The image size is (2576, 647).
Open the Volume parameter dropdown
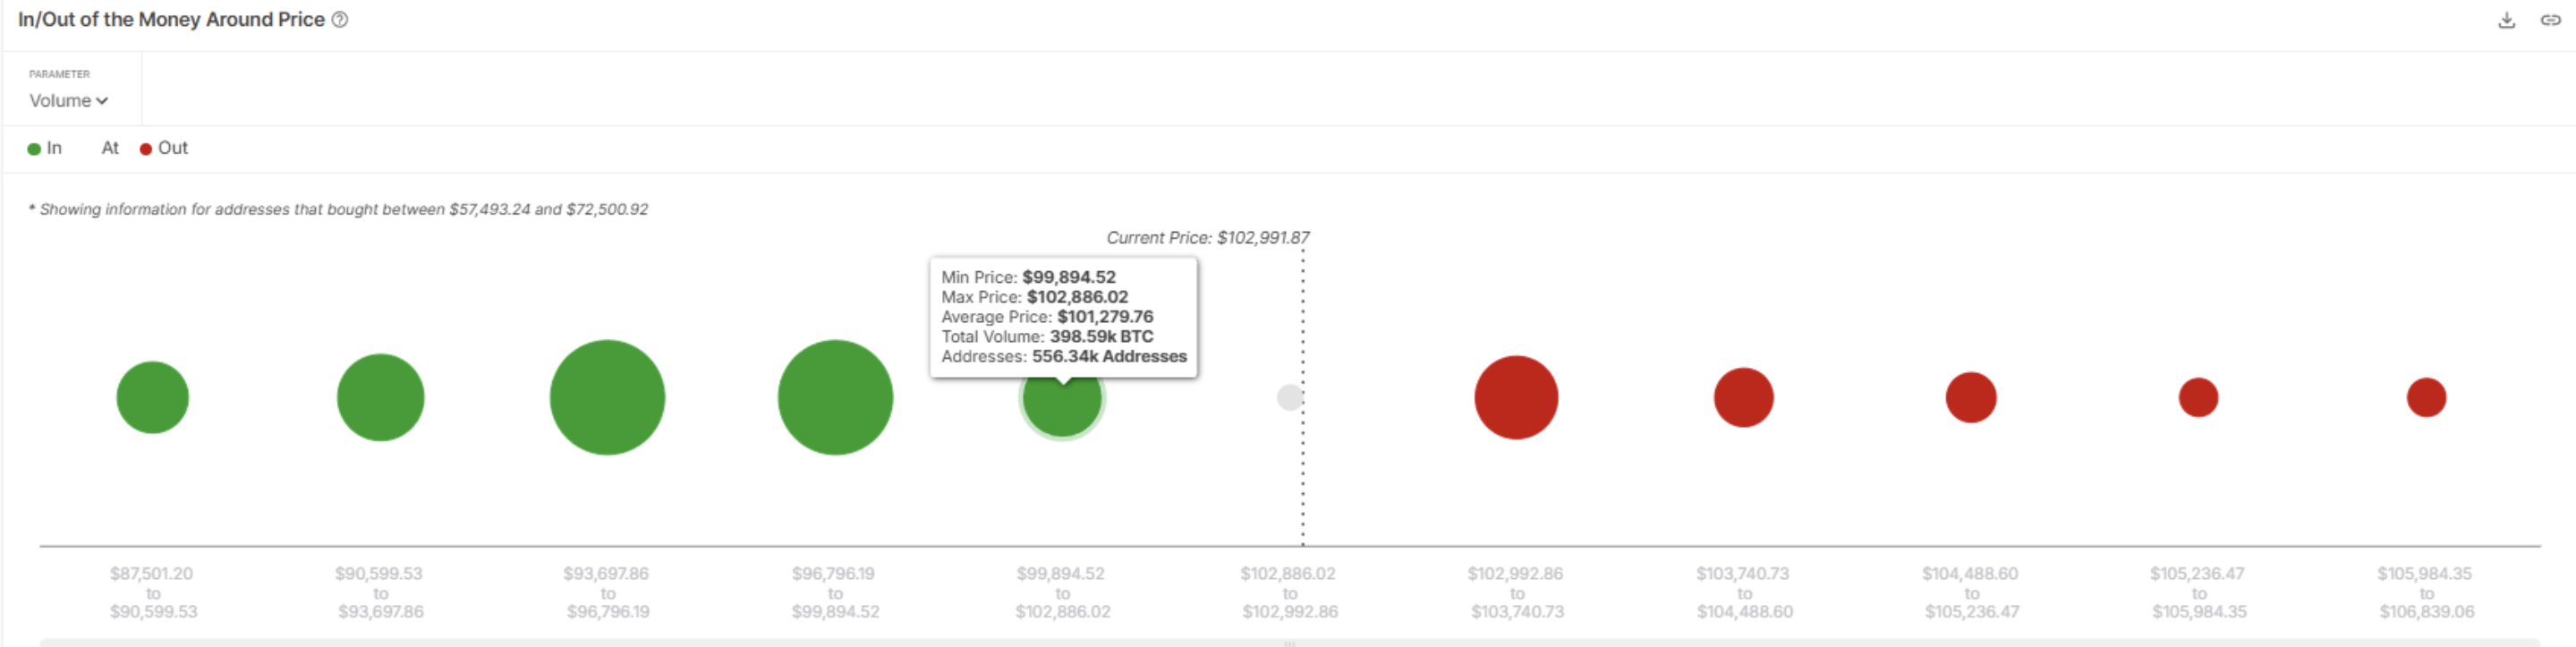tap(69, 101)
